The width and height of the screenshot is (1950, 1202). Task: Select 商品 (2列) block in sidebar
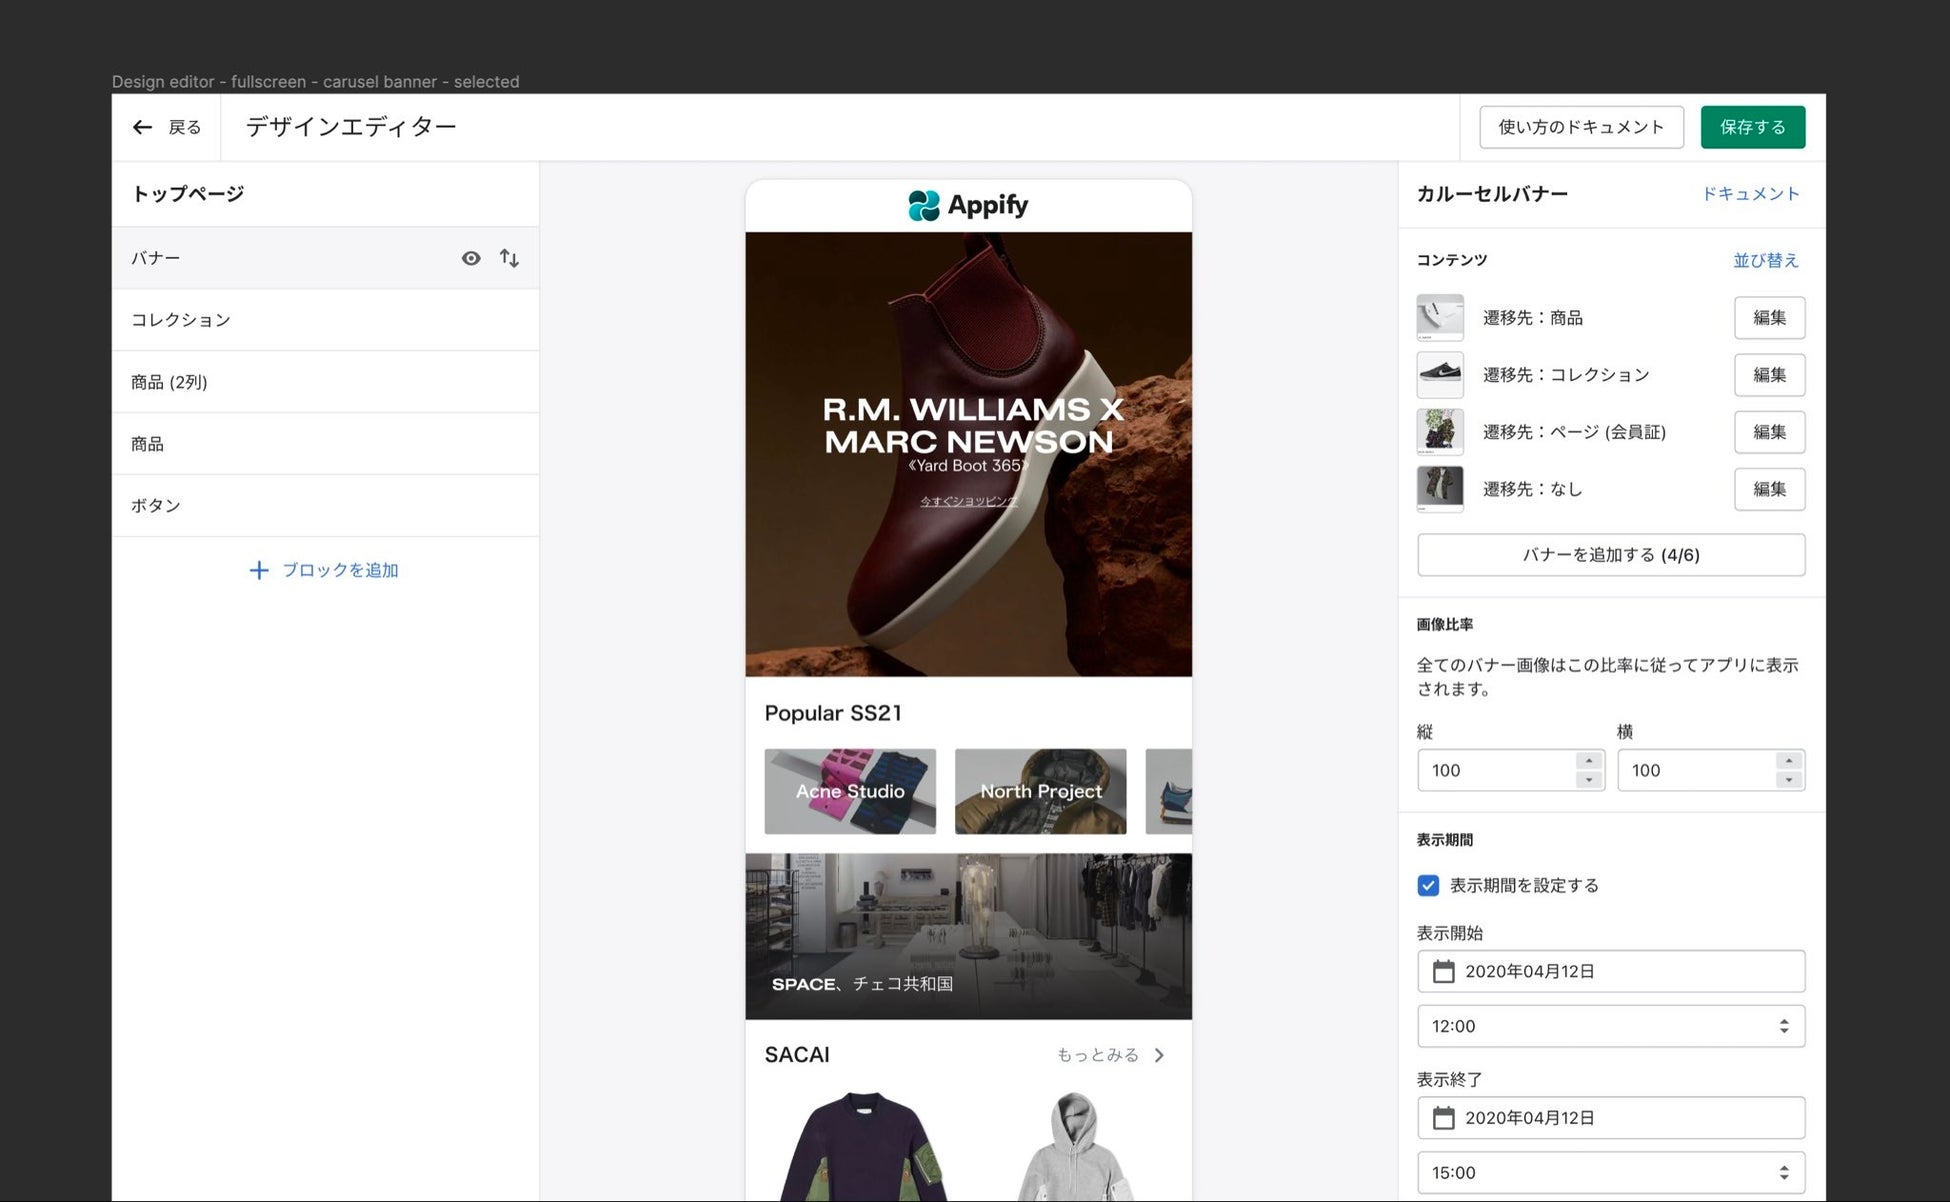pos(325,382)
